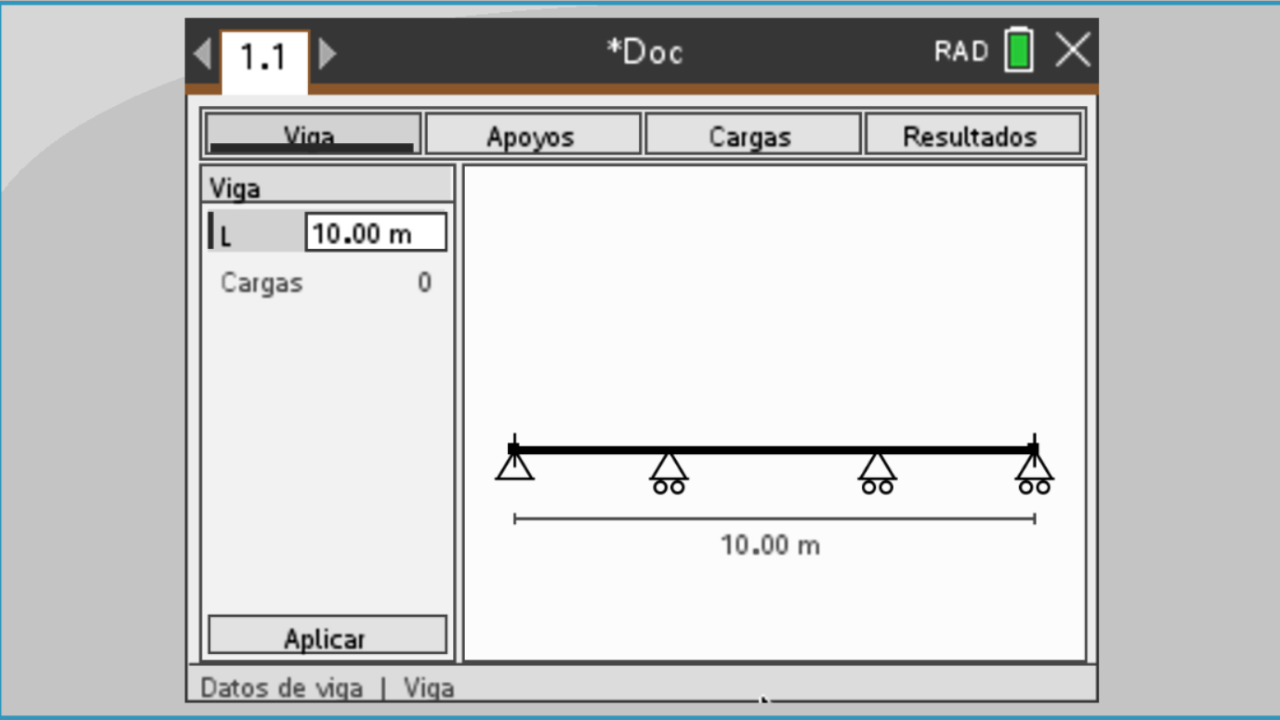Open the Cargas tab
Viewport: 1280px width, 720px height.
(752, 134)
